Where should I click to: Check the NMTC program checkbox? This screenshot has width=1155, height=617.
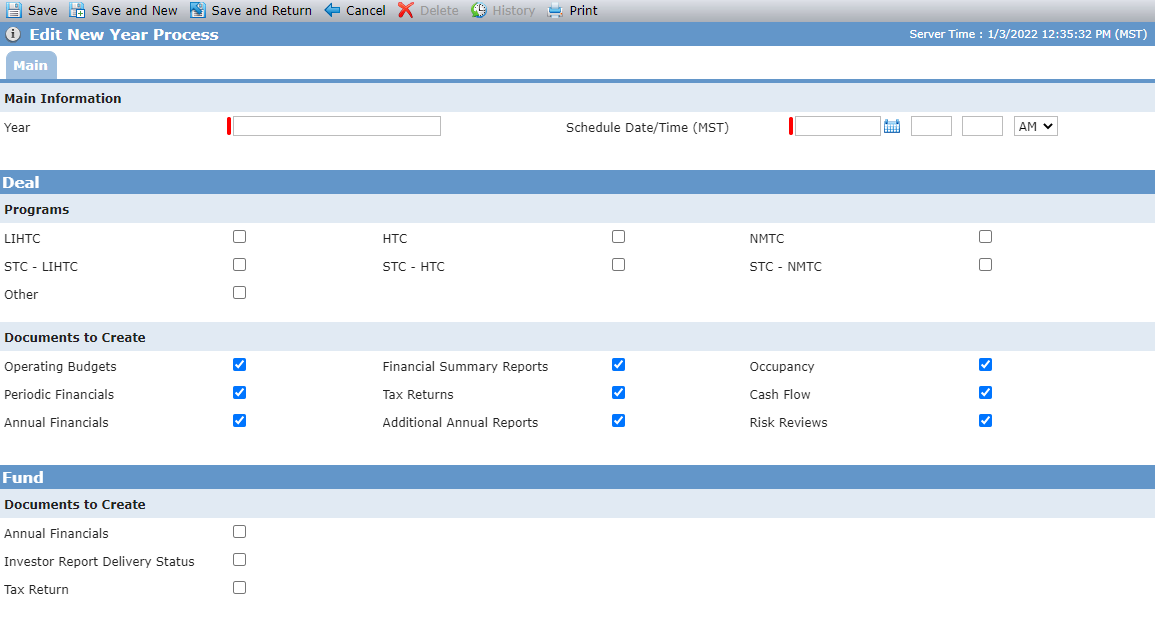(x=986, y=236)
